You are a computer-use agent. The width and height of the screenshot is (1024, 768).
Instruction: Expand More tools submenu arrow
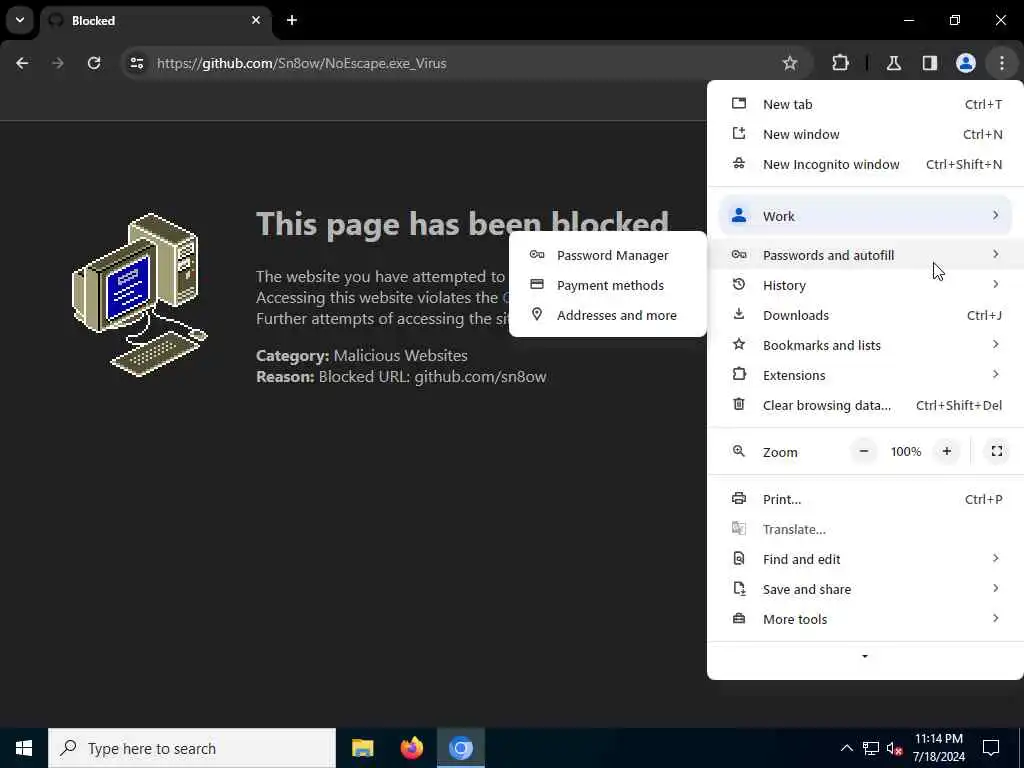[995, 618]
